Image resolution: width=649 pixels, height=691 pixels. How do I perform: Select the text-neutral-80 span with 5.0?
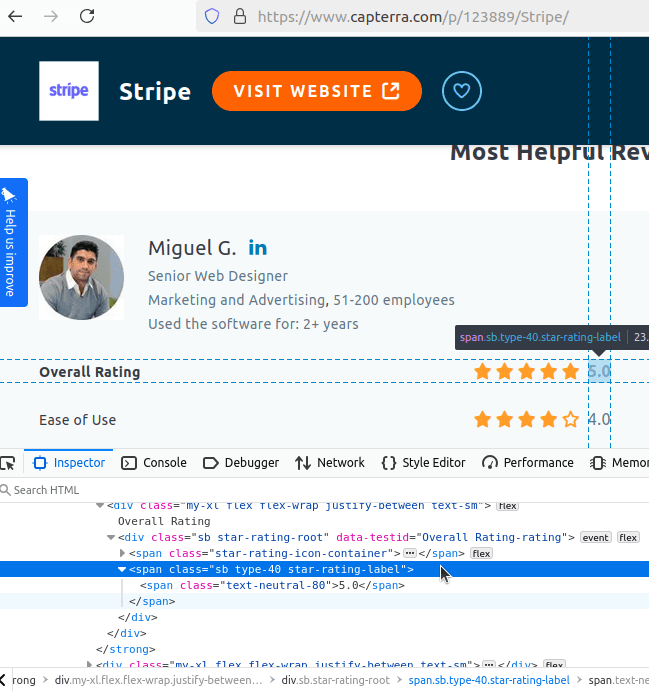272,585
